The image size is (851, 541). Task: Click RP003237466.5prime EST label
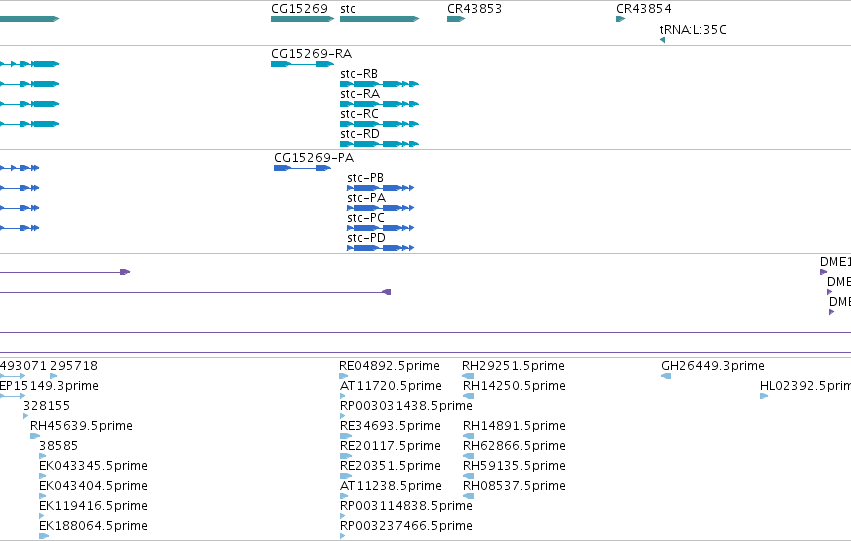pos(406,526)
